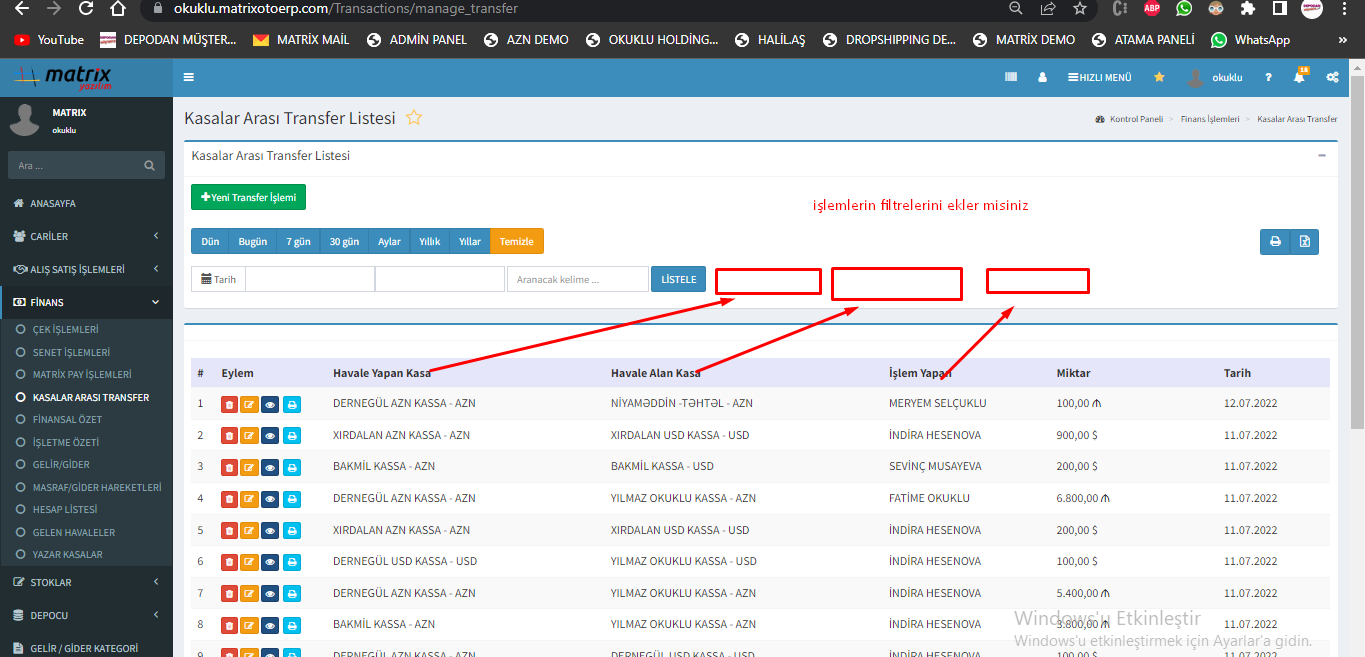Delete transfer row 1 with trash icon

click(229, 404)
